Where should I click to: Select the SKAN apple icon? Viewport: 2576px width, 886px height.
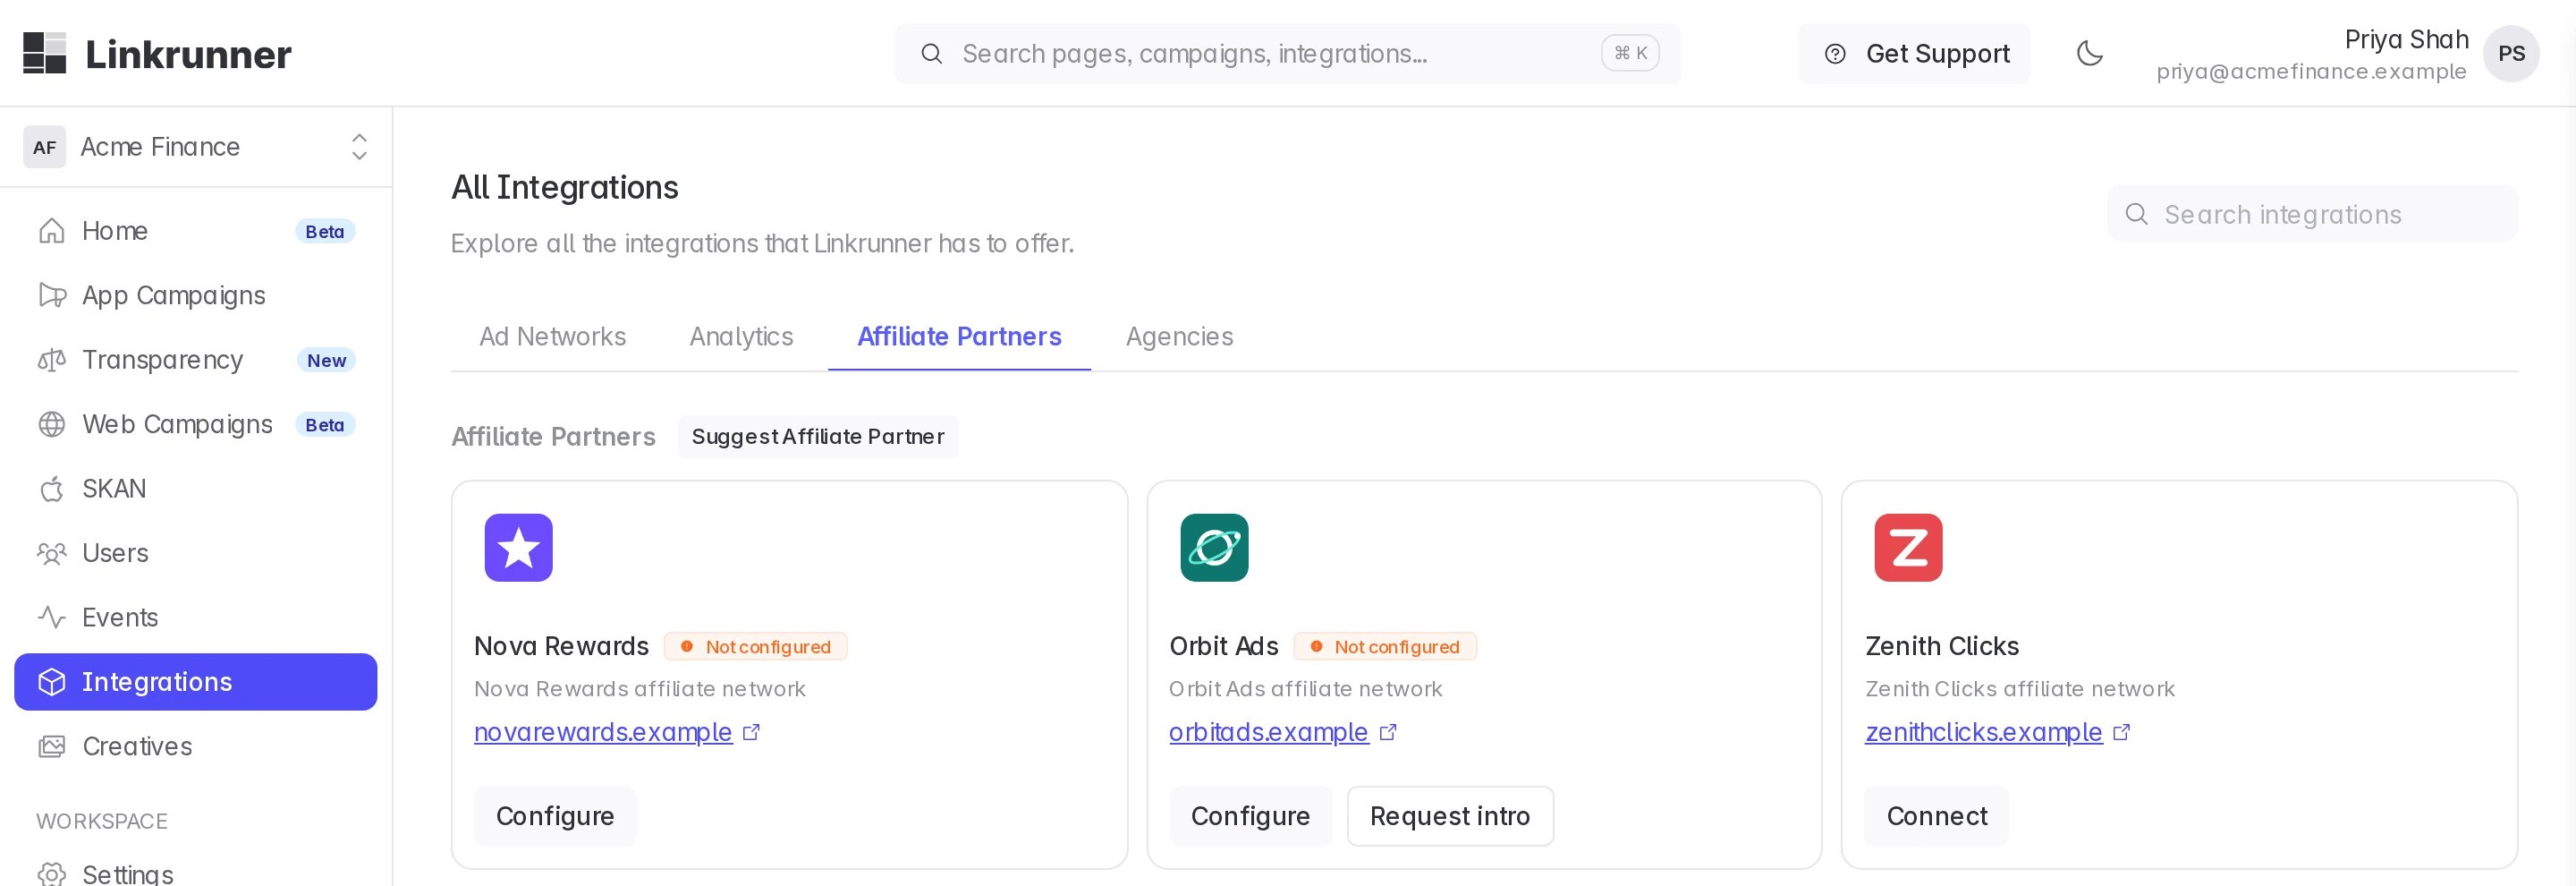pyautogui.click(x=52, y=489)
